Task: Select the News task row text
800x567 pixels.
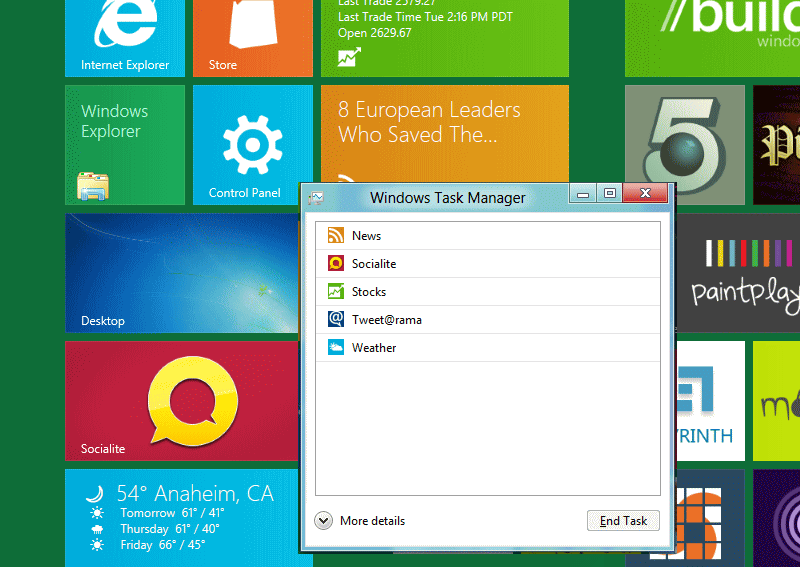Action: pyautogui.click(x=366, y=236)
